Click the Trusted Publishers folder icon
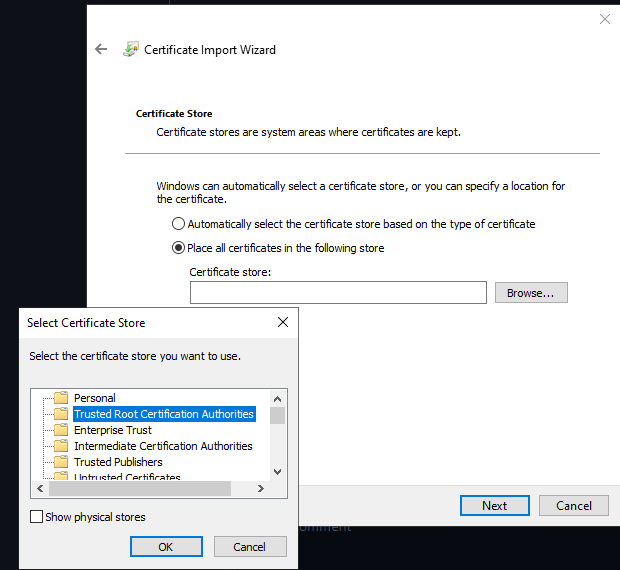620x570 pixels. 61,462
